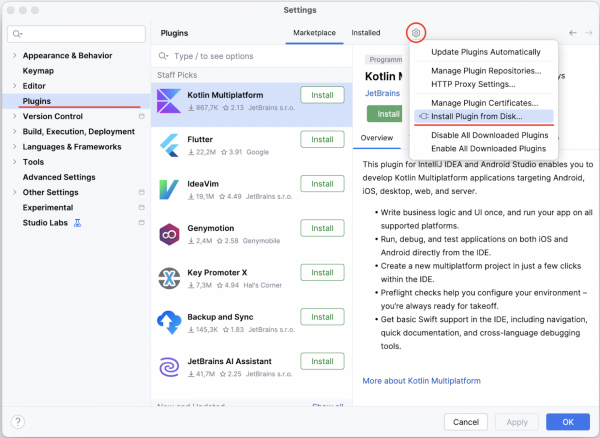
Task: Install the Flutter plugin
Action: click(322, 139)
